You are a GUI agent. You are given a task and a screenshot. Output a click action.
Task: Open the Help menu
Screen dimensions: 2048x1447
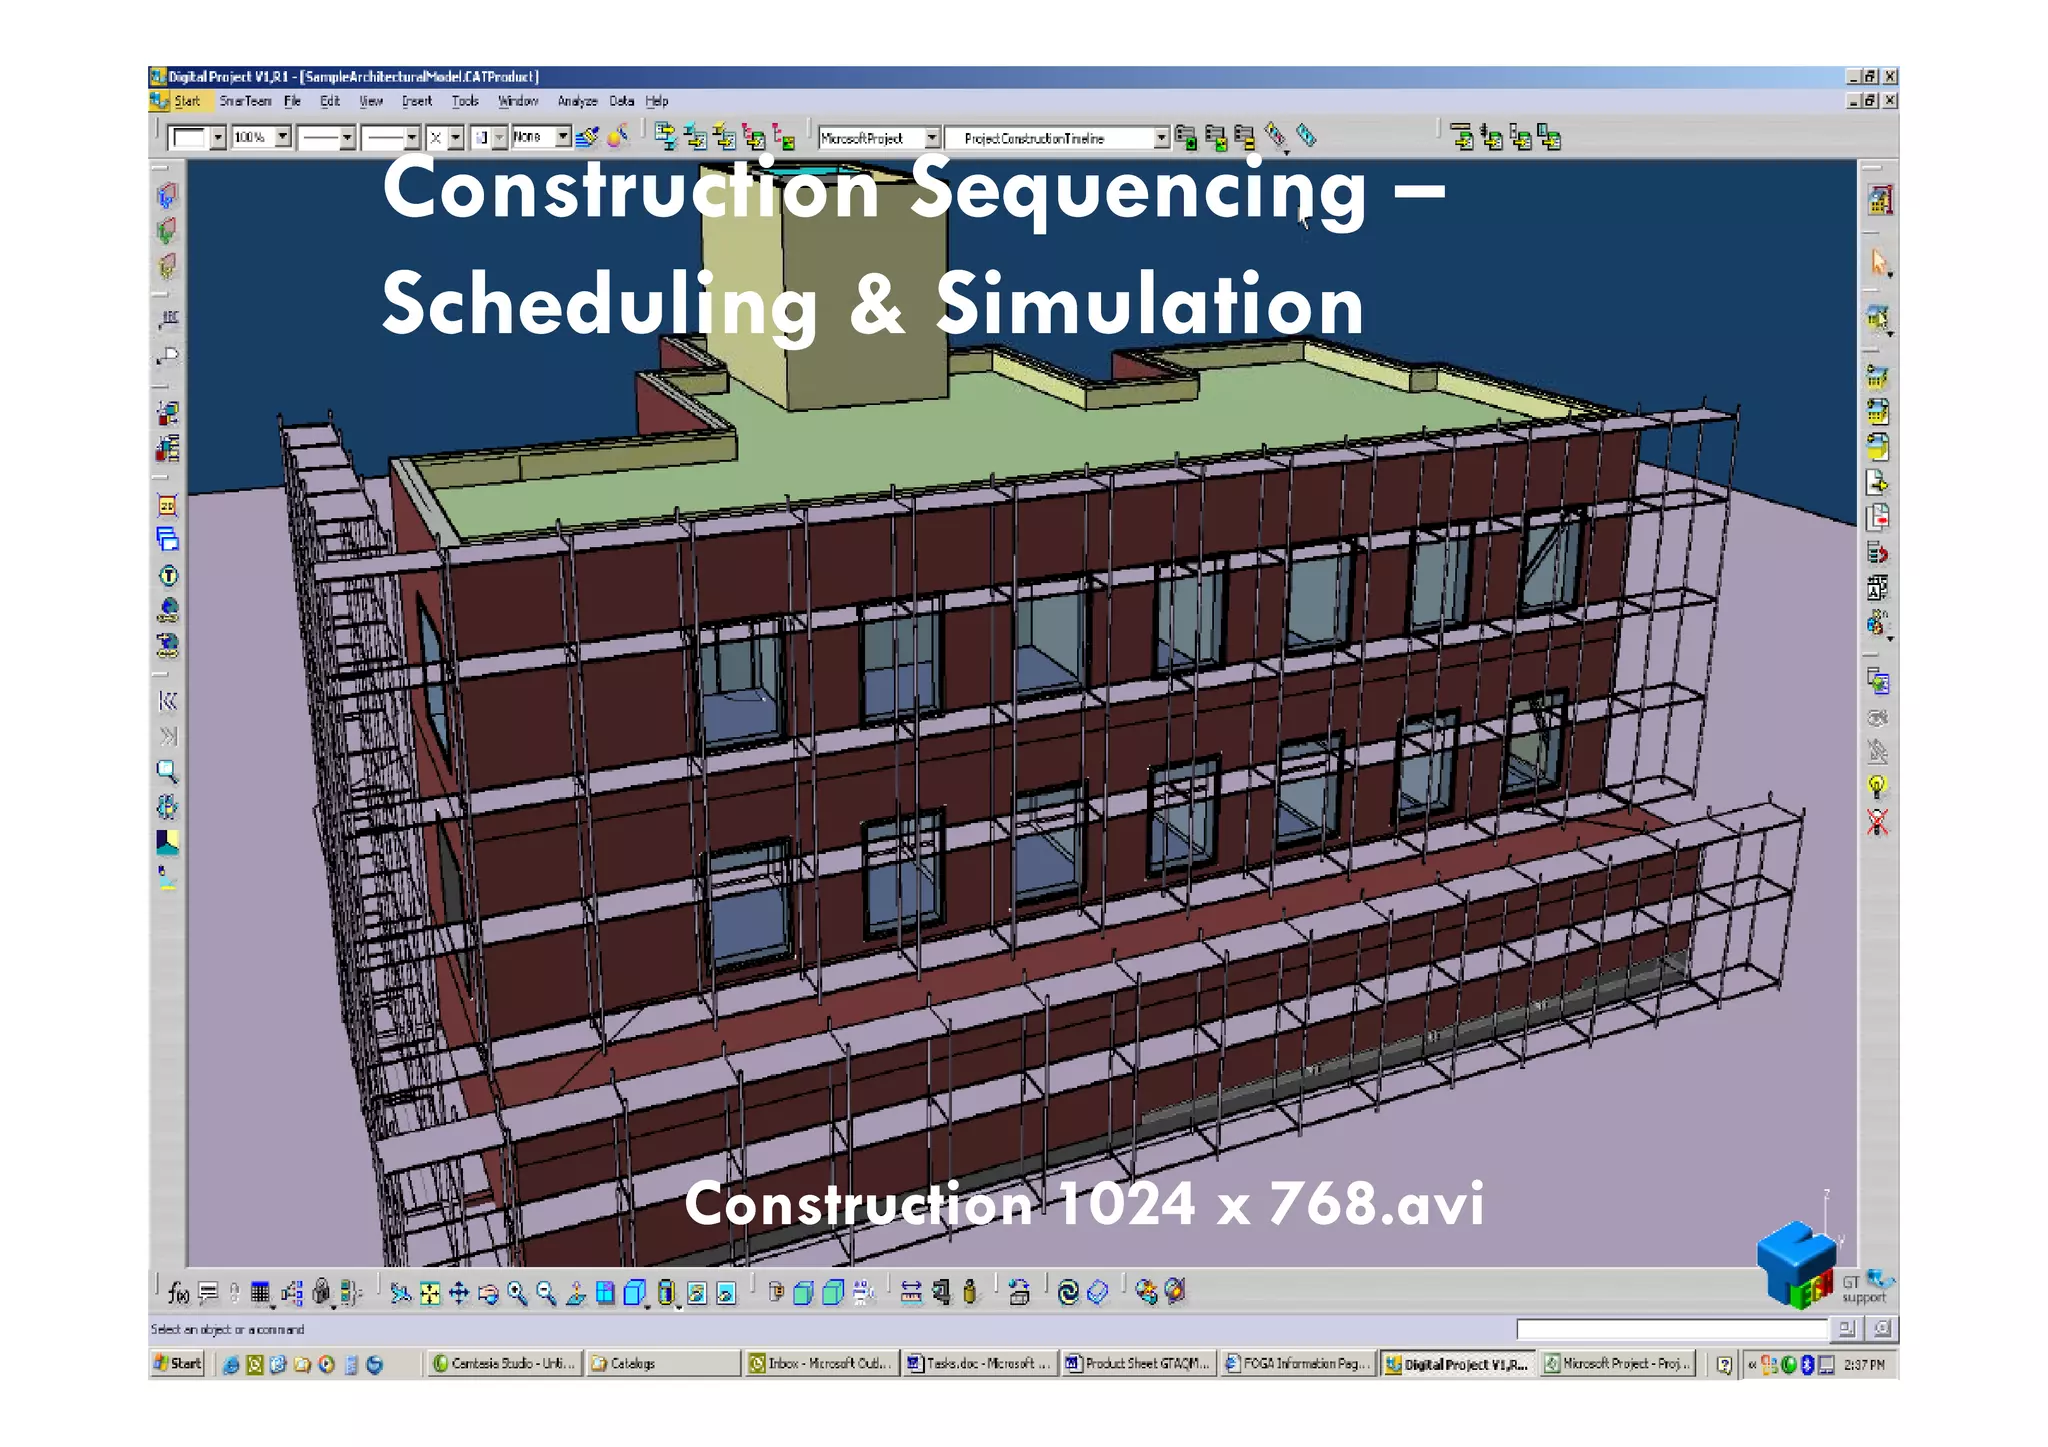[656, 101]
